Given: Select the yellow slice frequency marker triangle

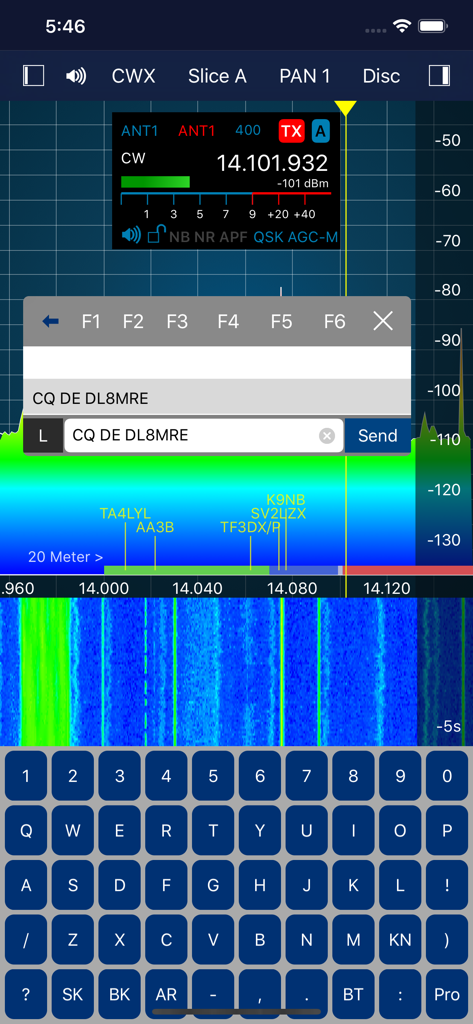Looking at the screenshot, I should (x=346, y=108).
